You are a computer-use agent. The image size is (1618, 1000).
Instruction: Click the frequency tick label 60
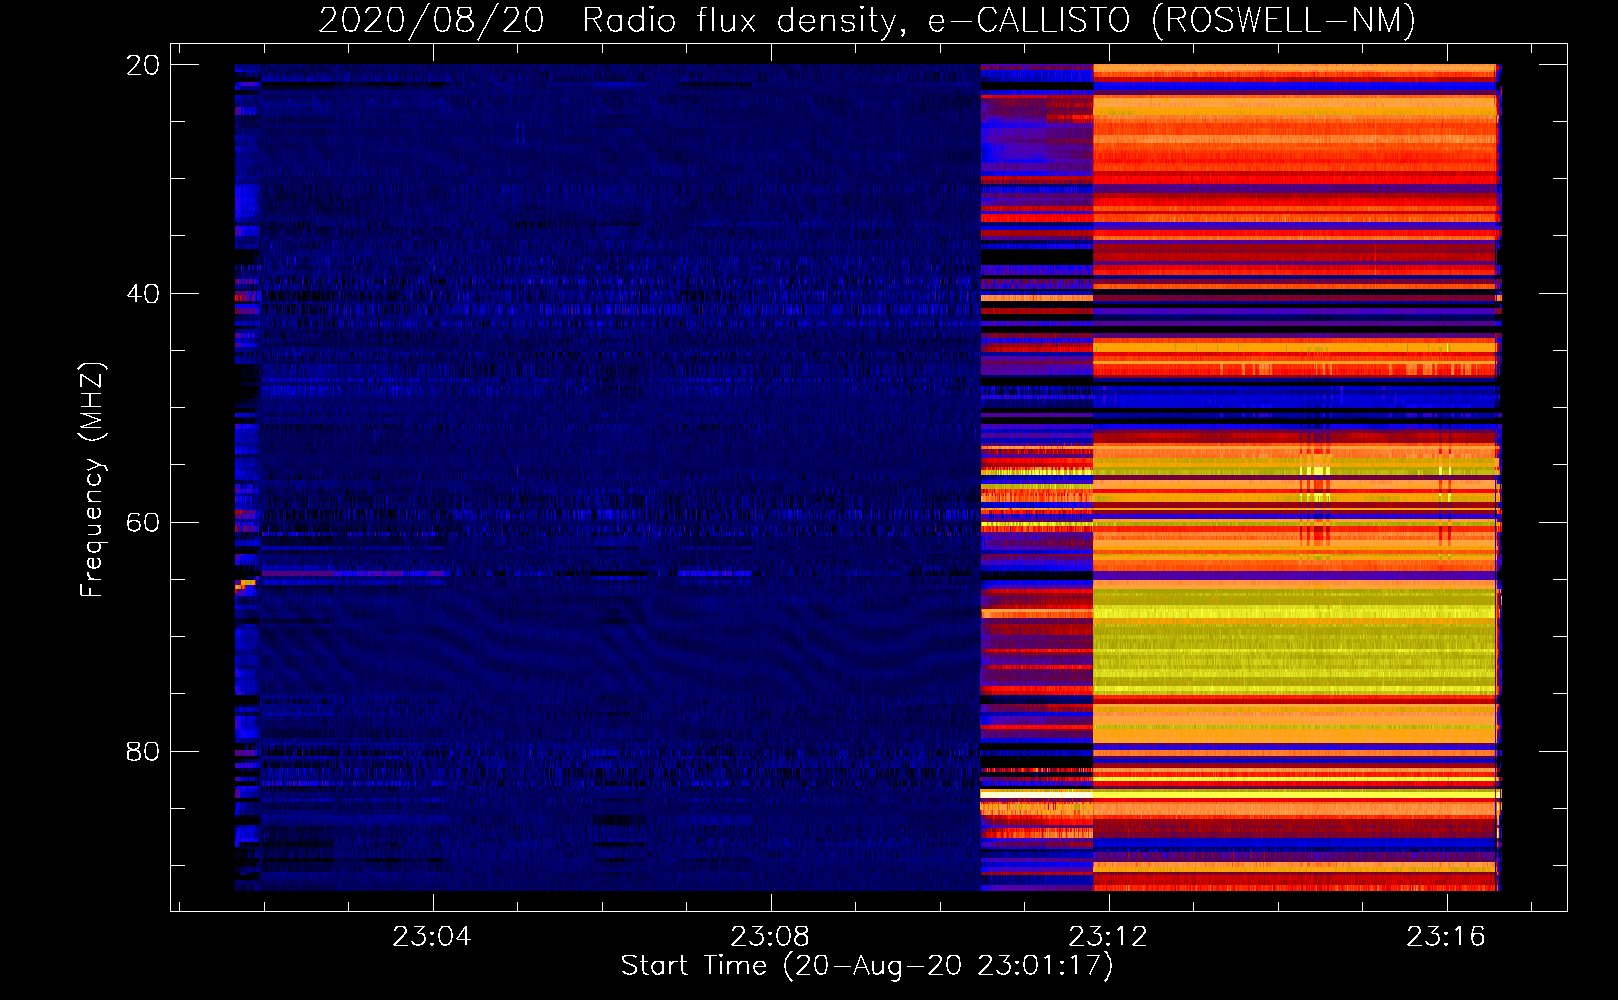click(x=142, y=523)
